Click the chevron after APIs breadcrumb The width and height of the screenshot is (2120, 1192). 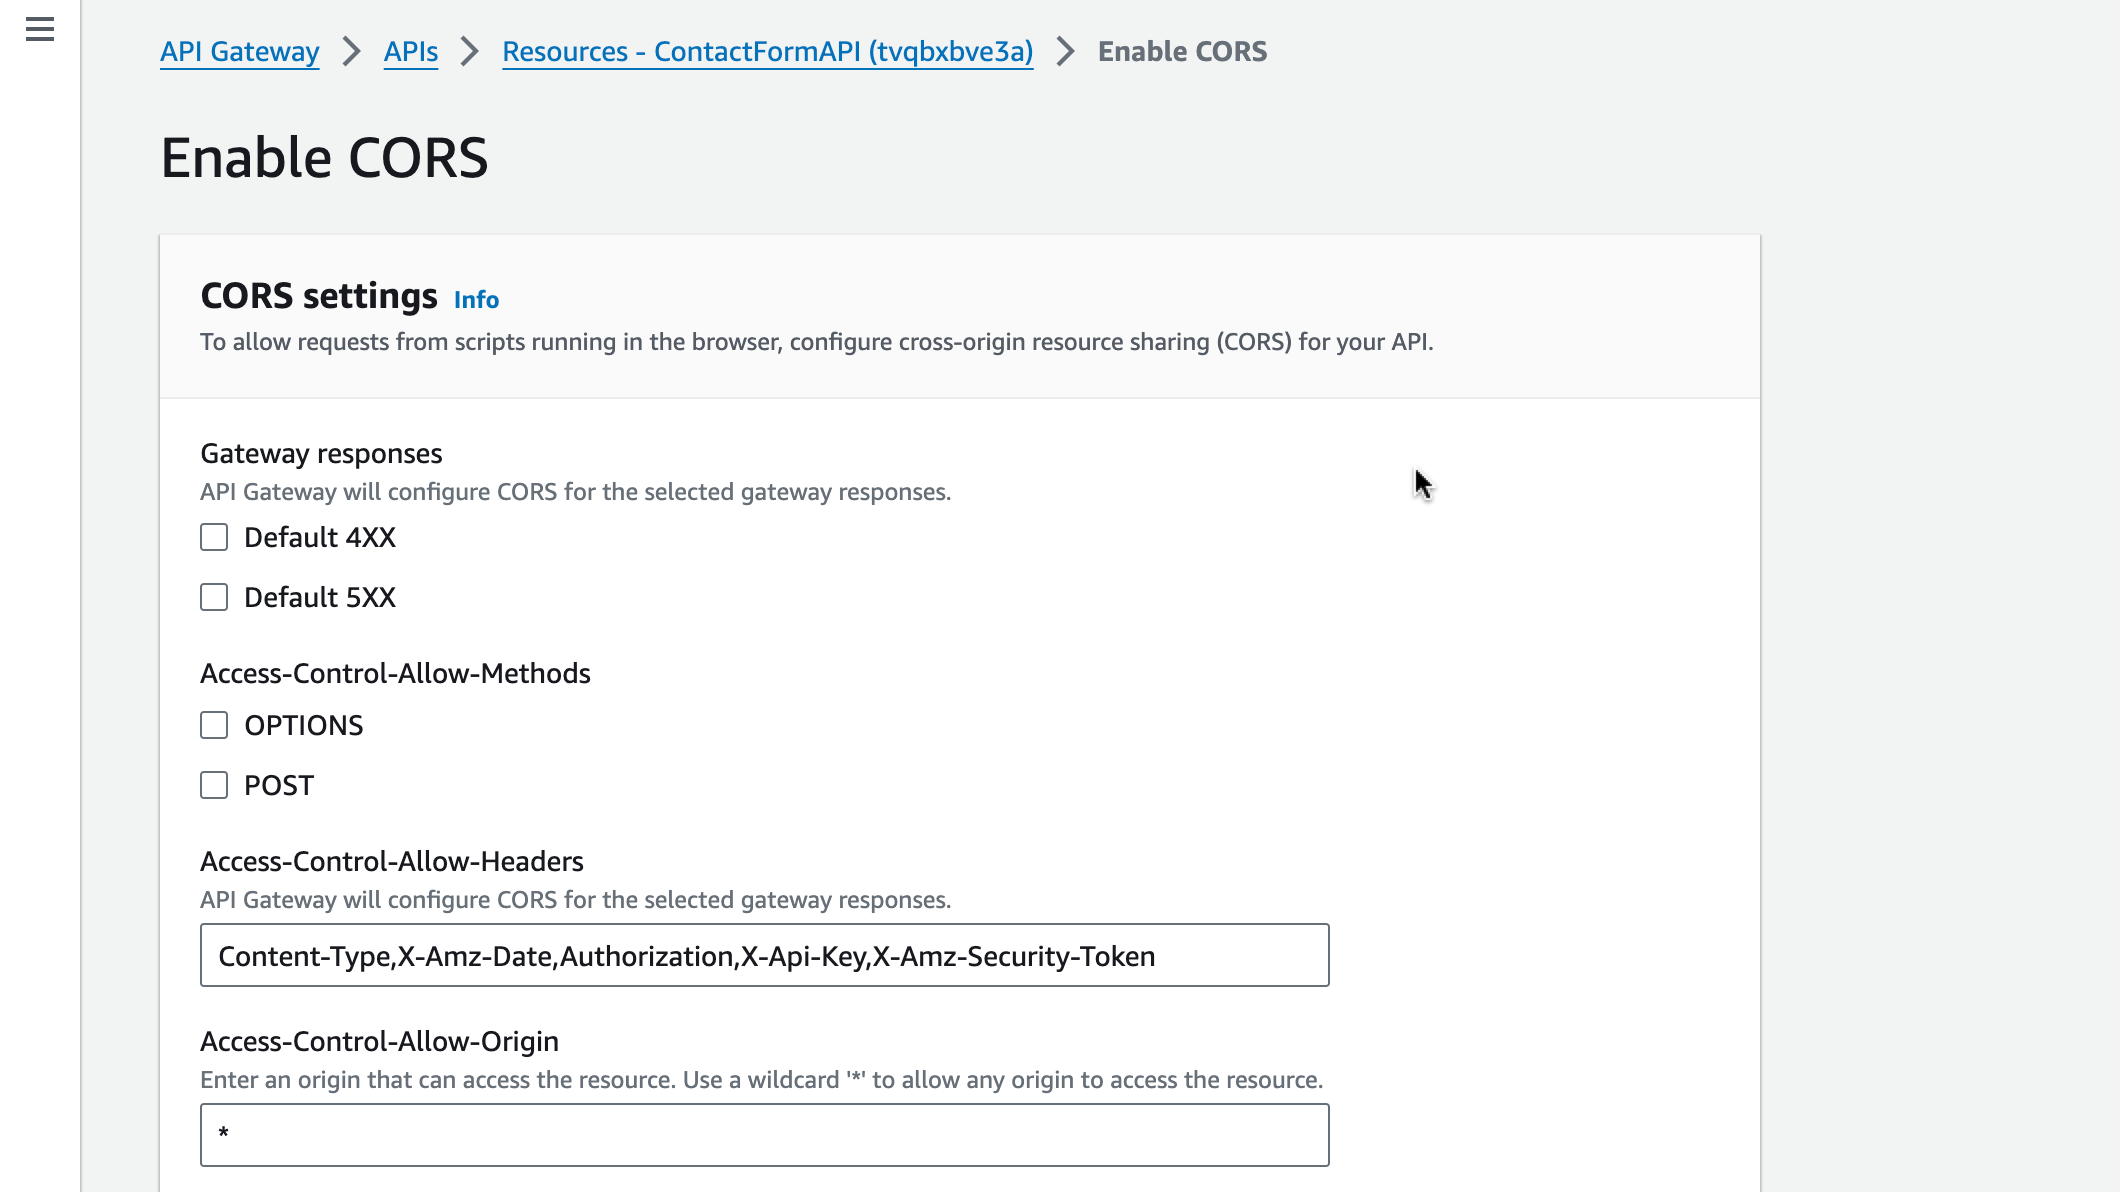[470, 51]
